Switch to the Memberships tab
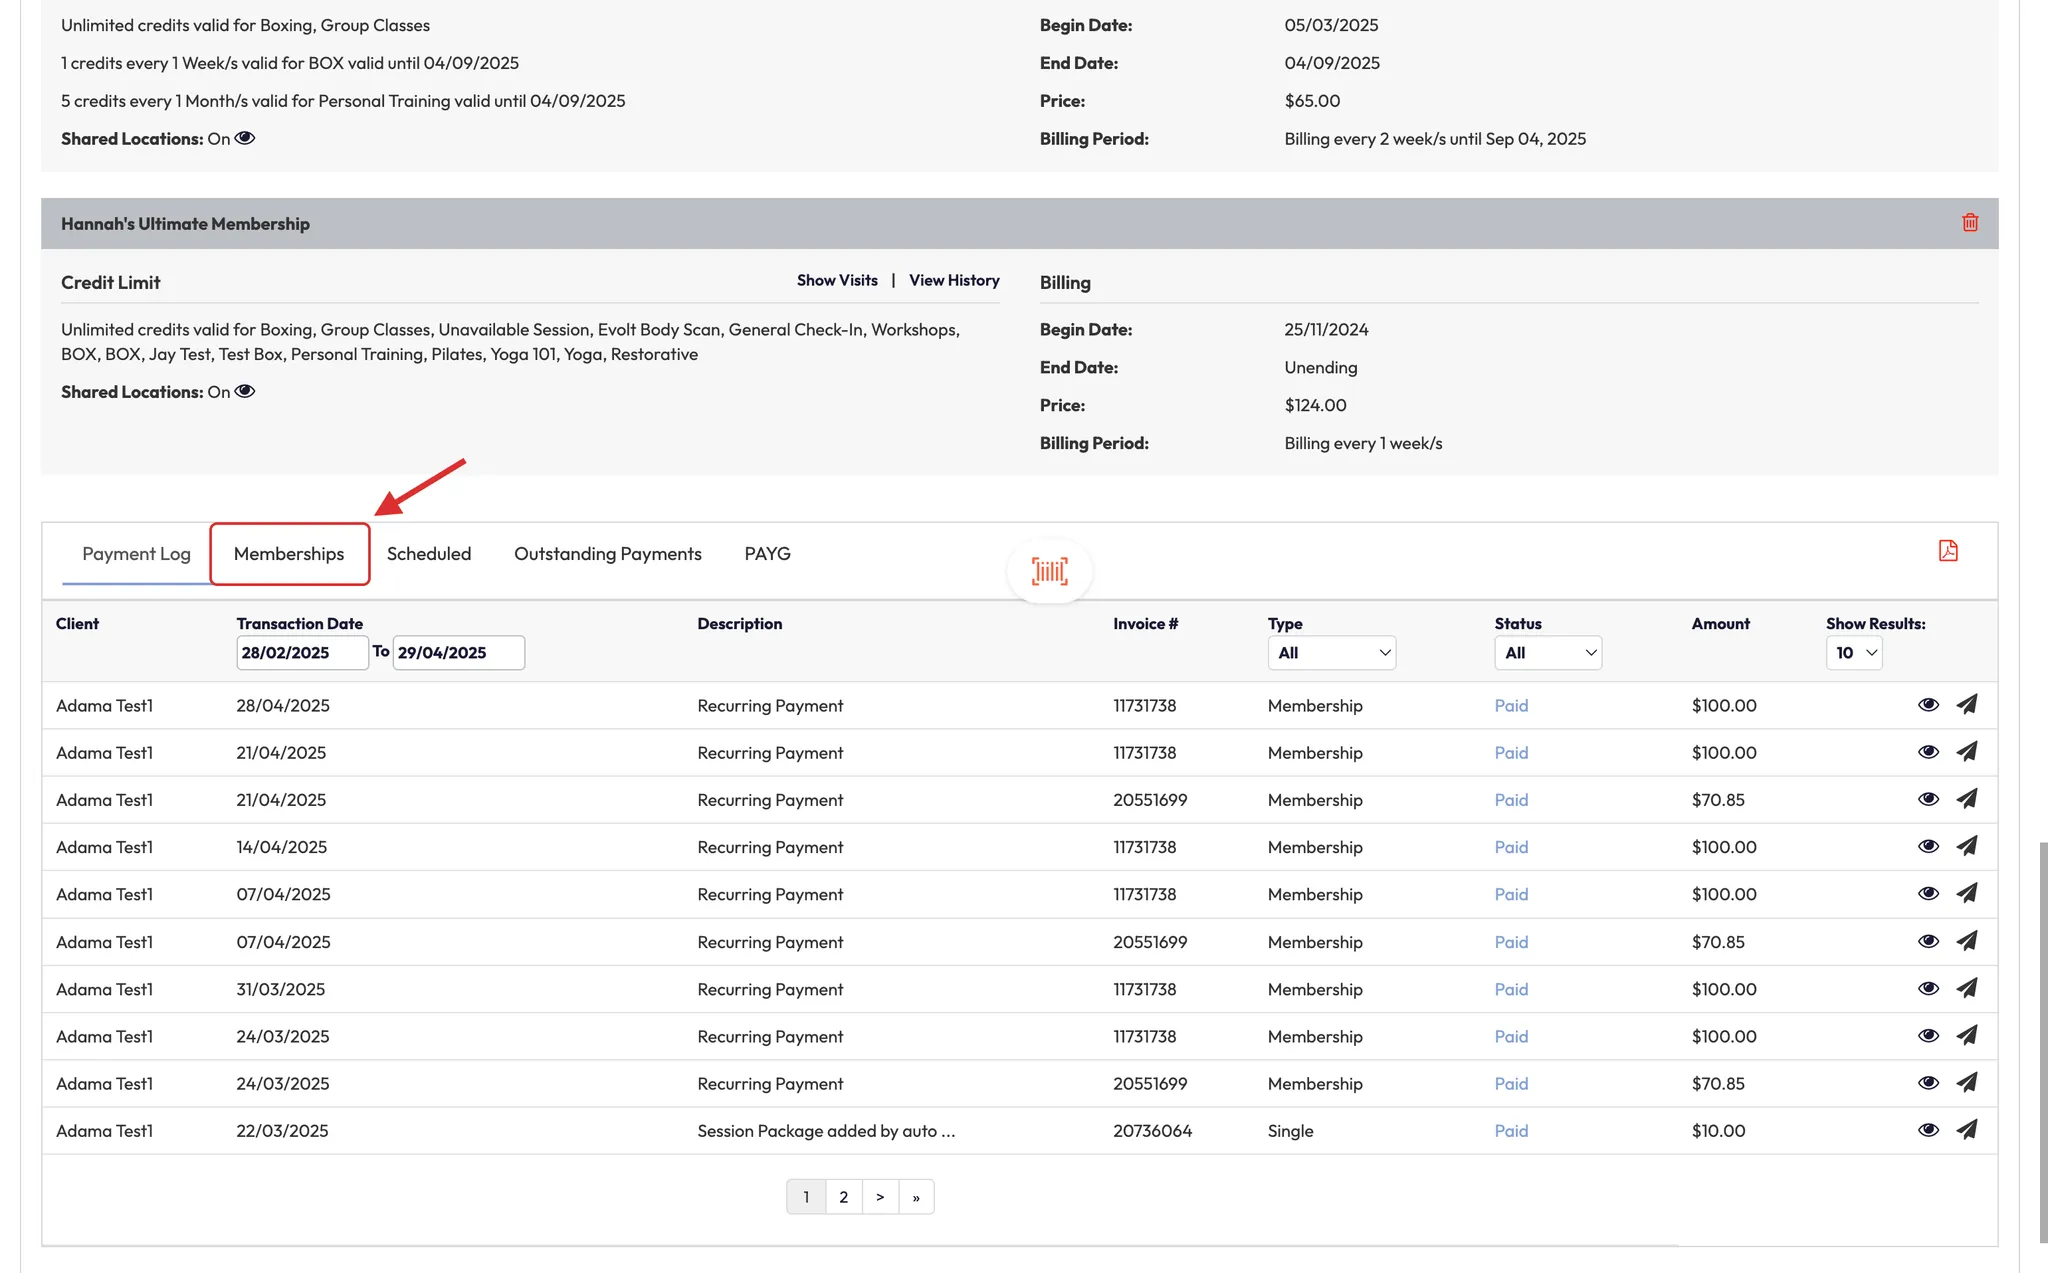This screenshot has width=2048, height=1273. (x=289, y=554)
